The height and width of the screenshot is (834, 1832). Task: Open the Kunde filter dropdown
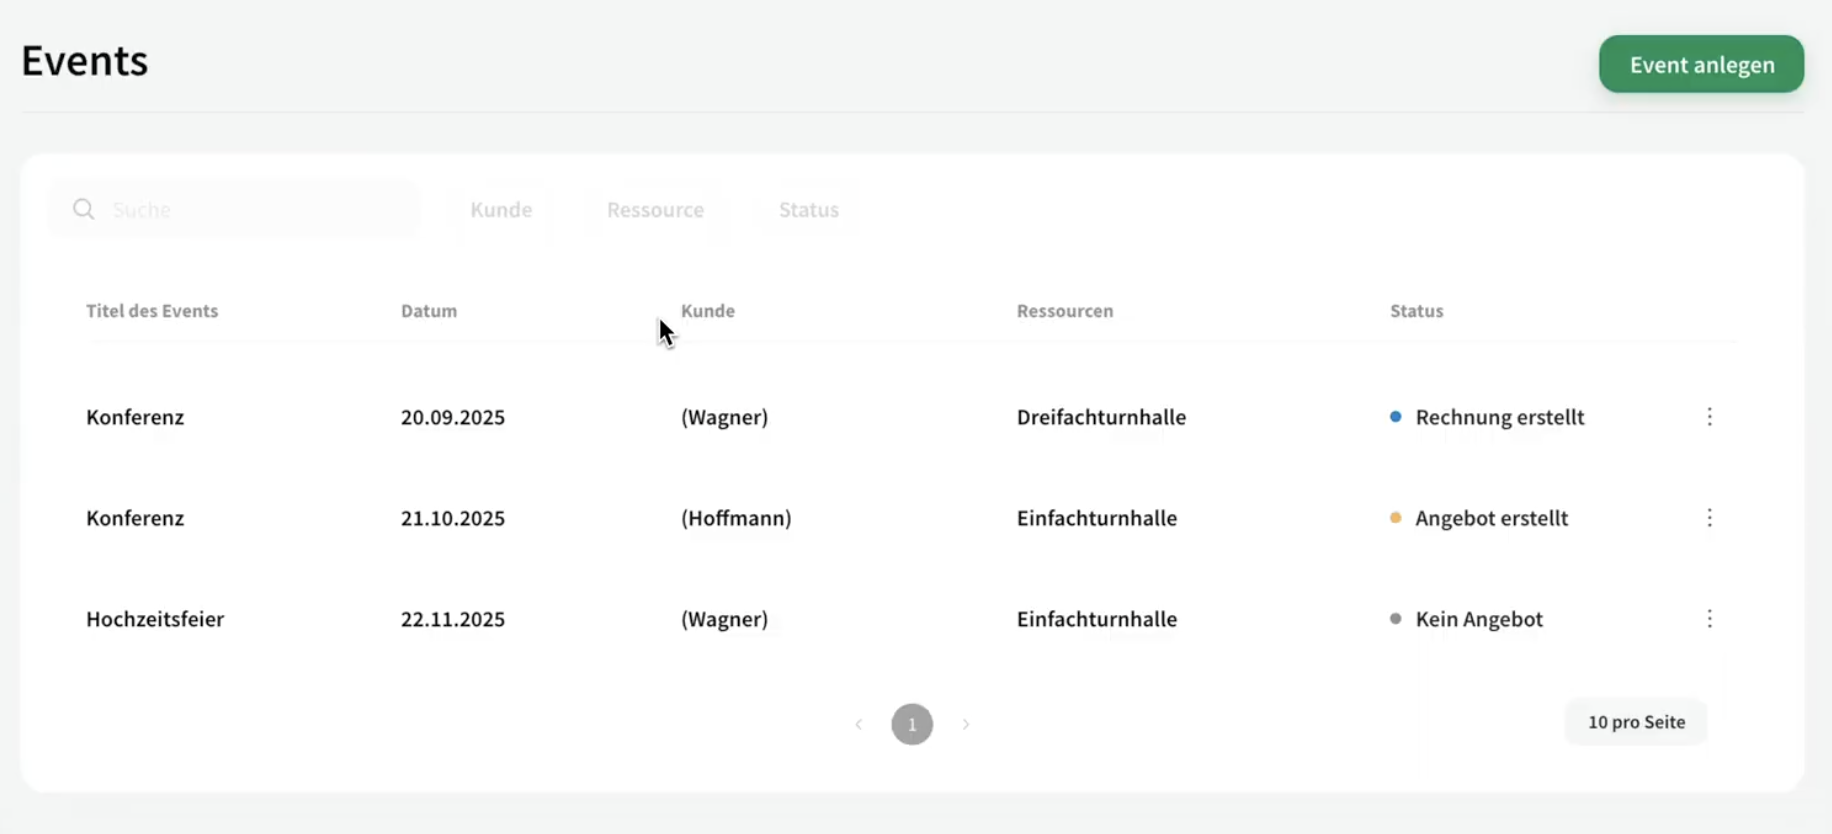coord(501,210)
